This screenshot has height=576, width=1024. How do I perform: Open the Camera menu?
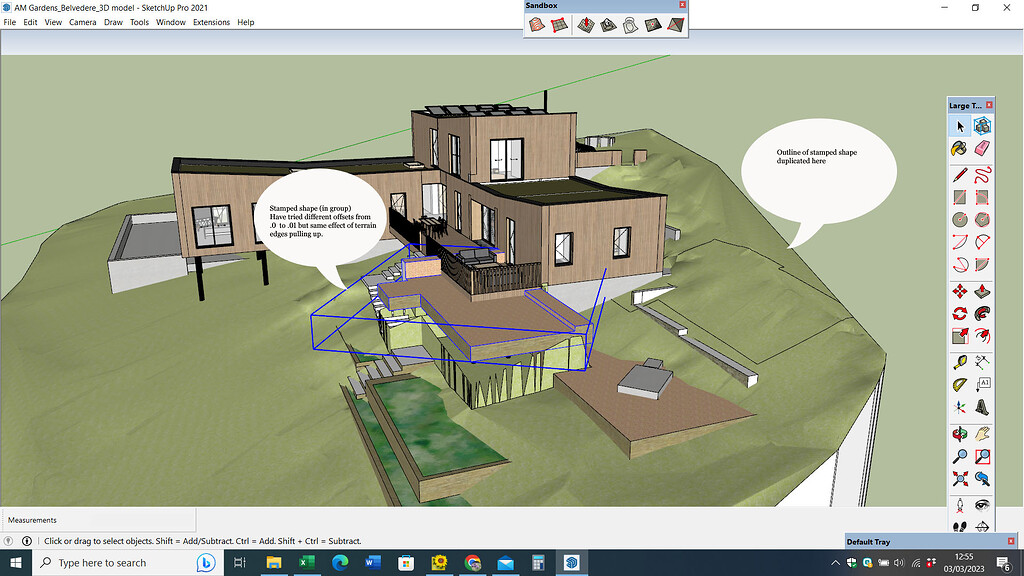coord(82,21)
